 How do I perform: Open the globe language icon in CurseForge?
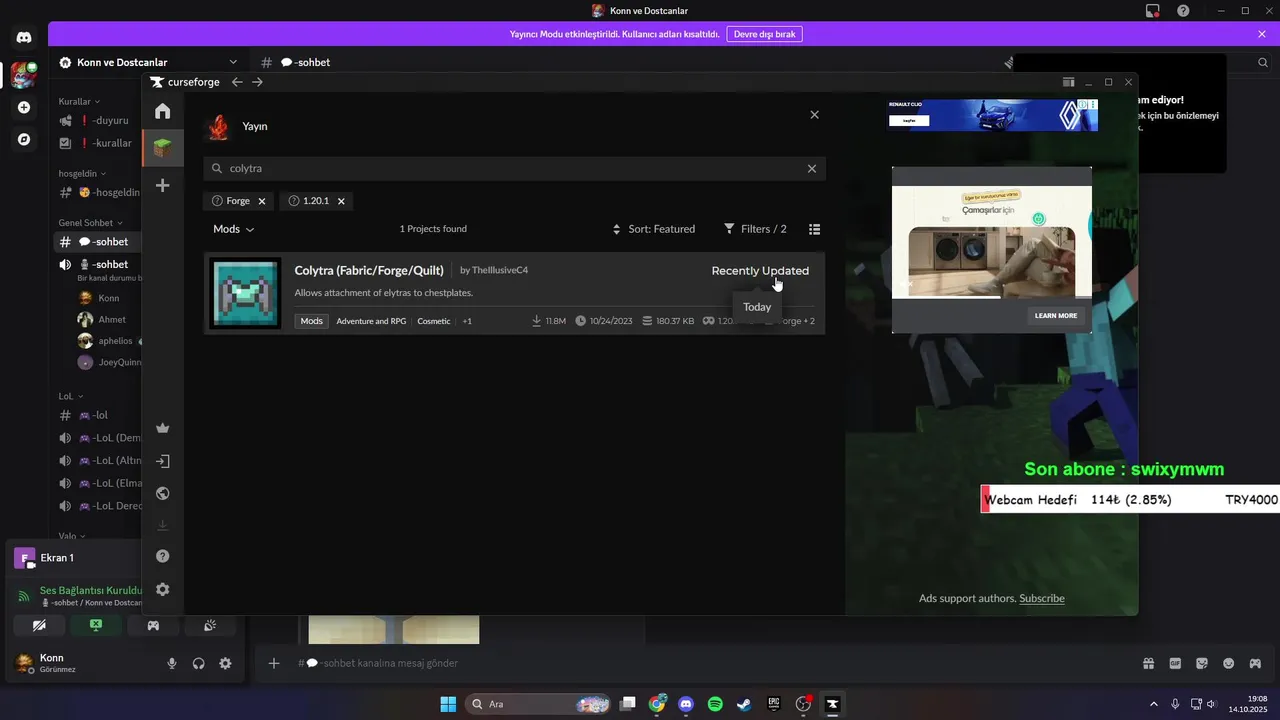click(x=163, y=493)
